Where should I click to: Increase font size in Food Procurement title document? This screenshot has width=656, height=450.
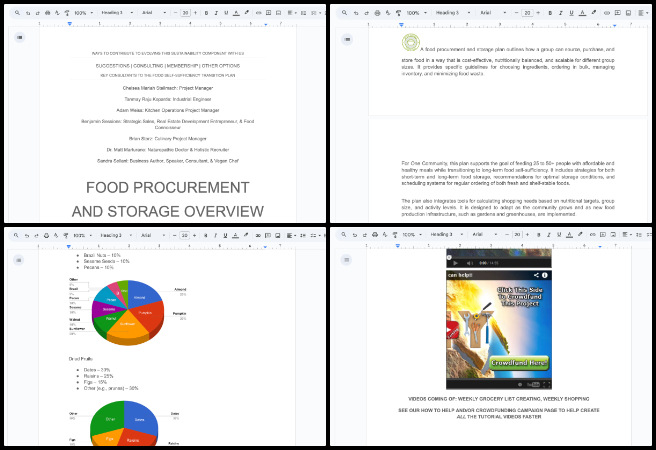tap(195, 13)
